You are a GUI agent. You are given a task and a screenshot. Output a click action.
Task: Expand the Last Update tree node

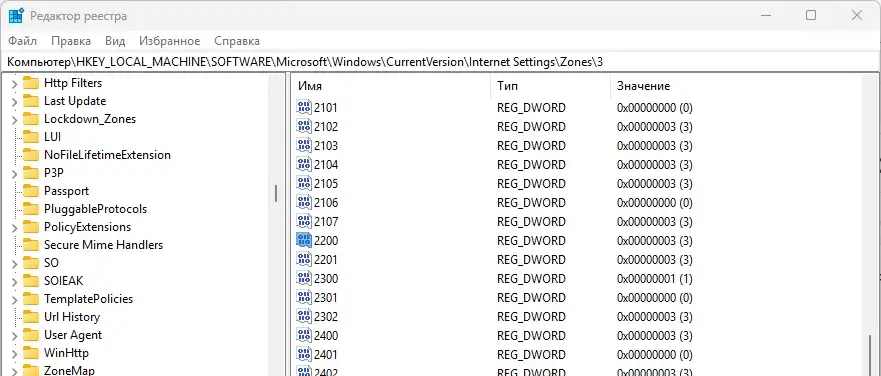14,102
